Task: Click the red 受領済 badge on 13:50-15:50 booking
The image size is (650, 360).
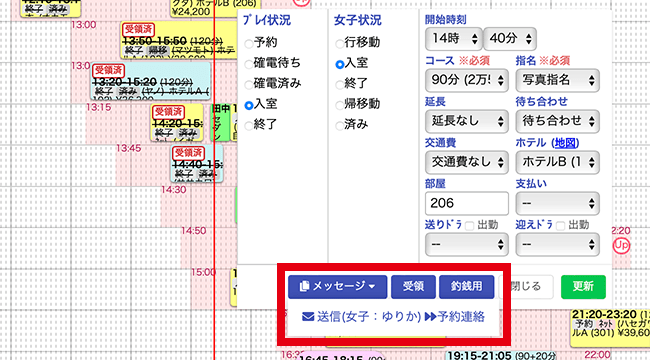Action: (x=138, y=29)
